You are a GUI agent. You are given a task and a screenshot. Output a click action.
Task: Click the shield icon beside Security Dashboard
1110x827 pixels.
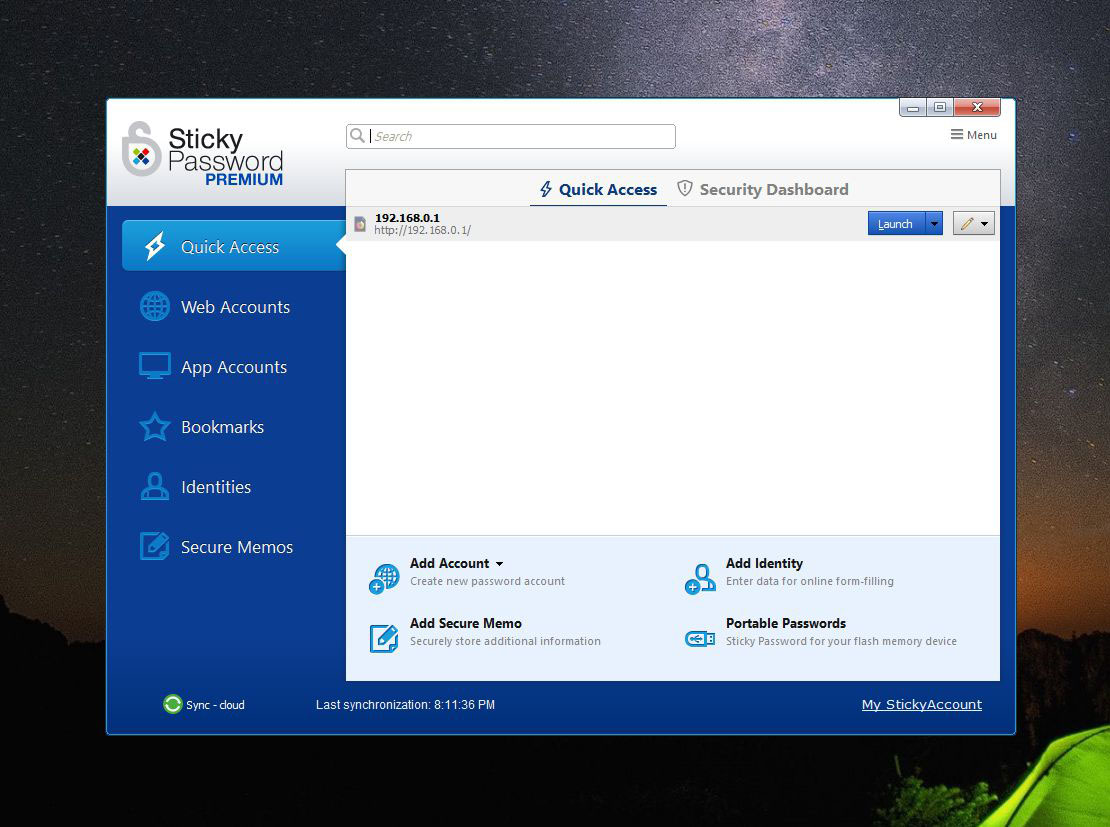point(685,188)
